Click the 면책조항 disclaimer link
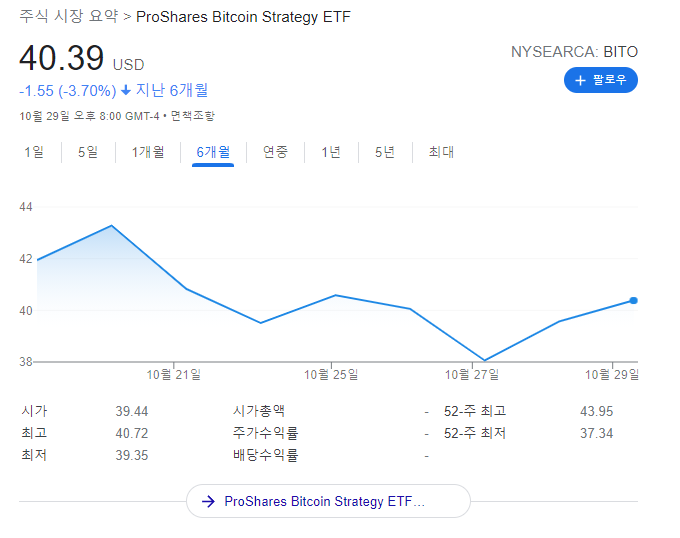680x538 pixels. click(x=193, y=116)
